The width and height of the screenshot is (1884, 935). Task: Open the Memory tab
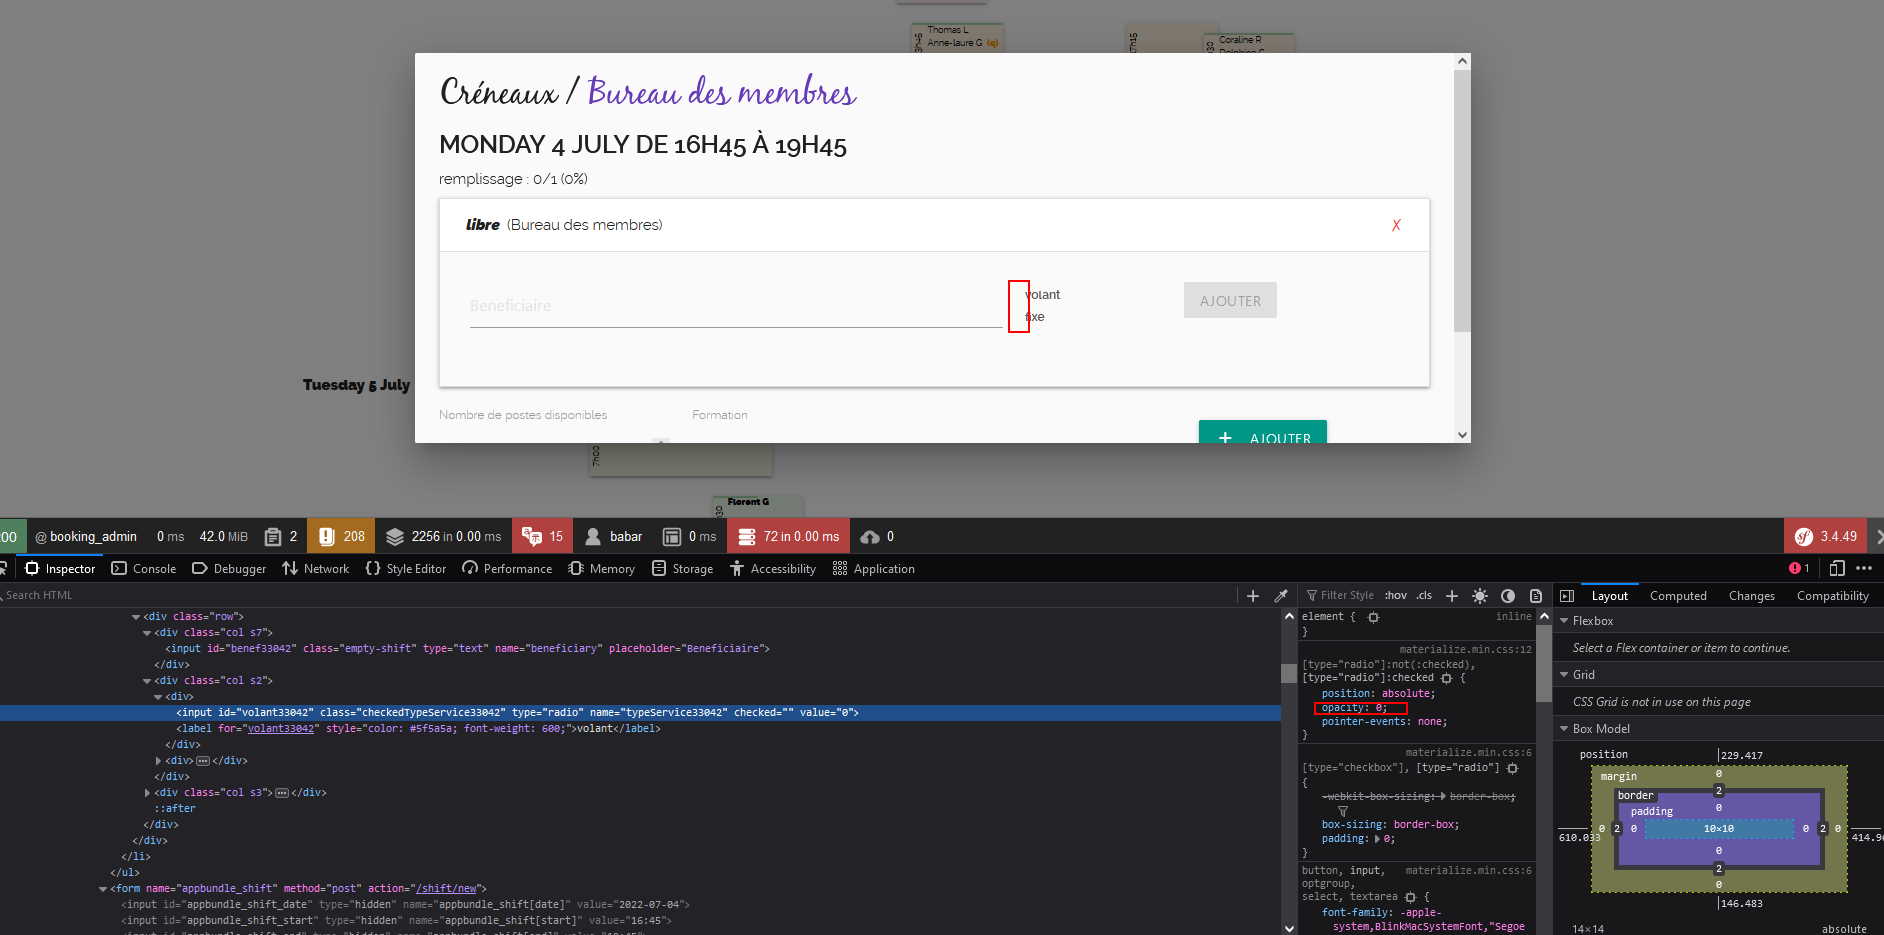pos(602,568)
